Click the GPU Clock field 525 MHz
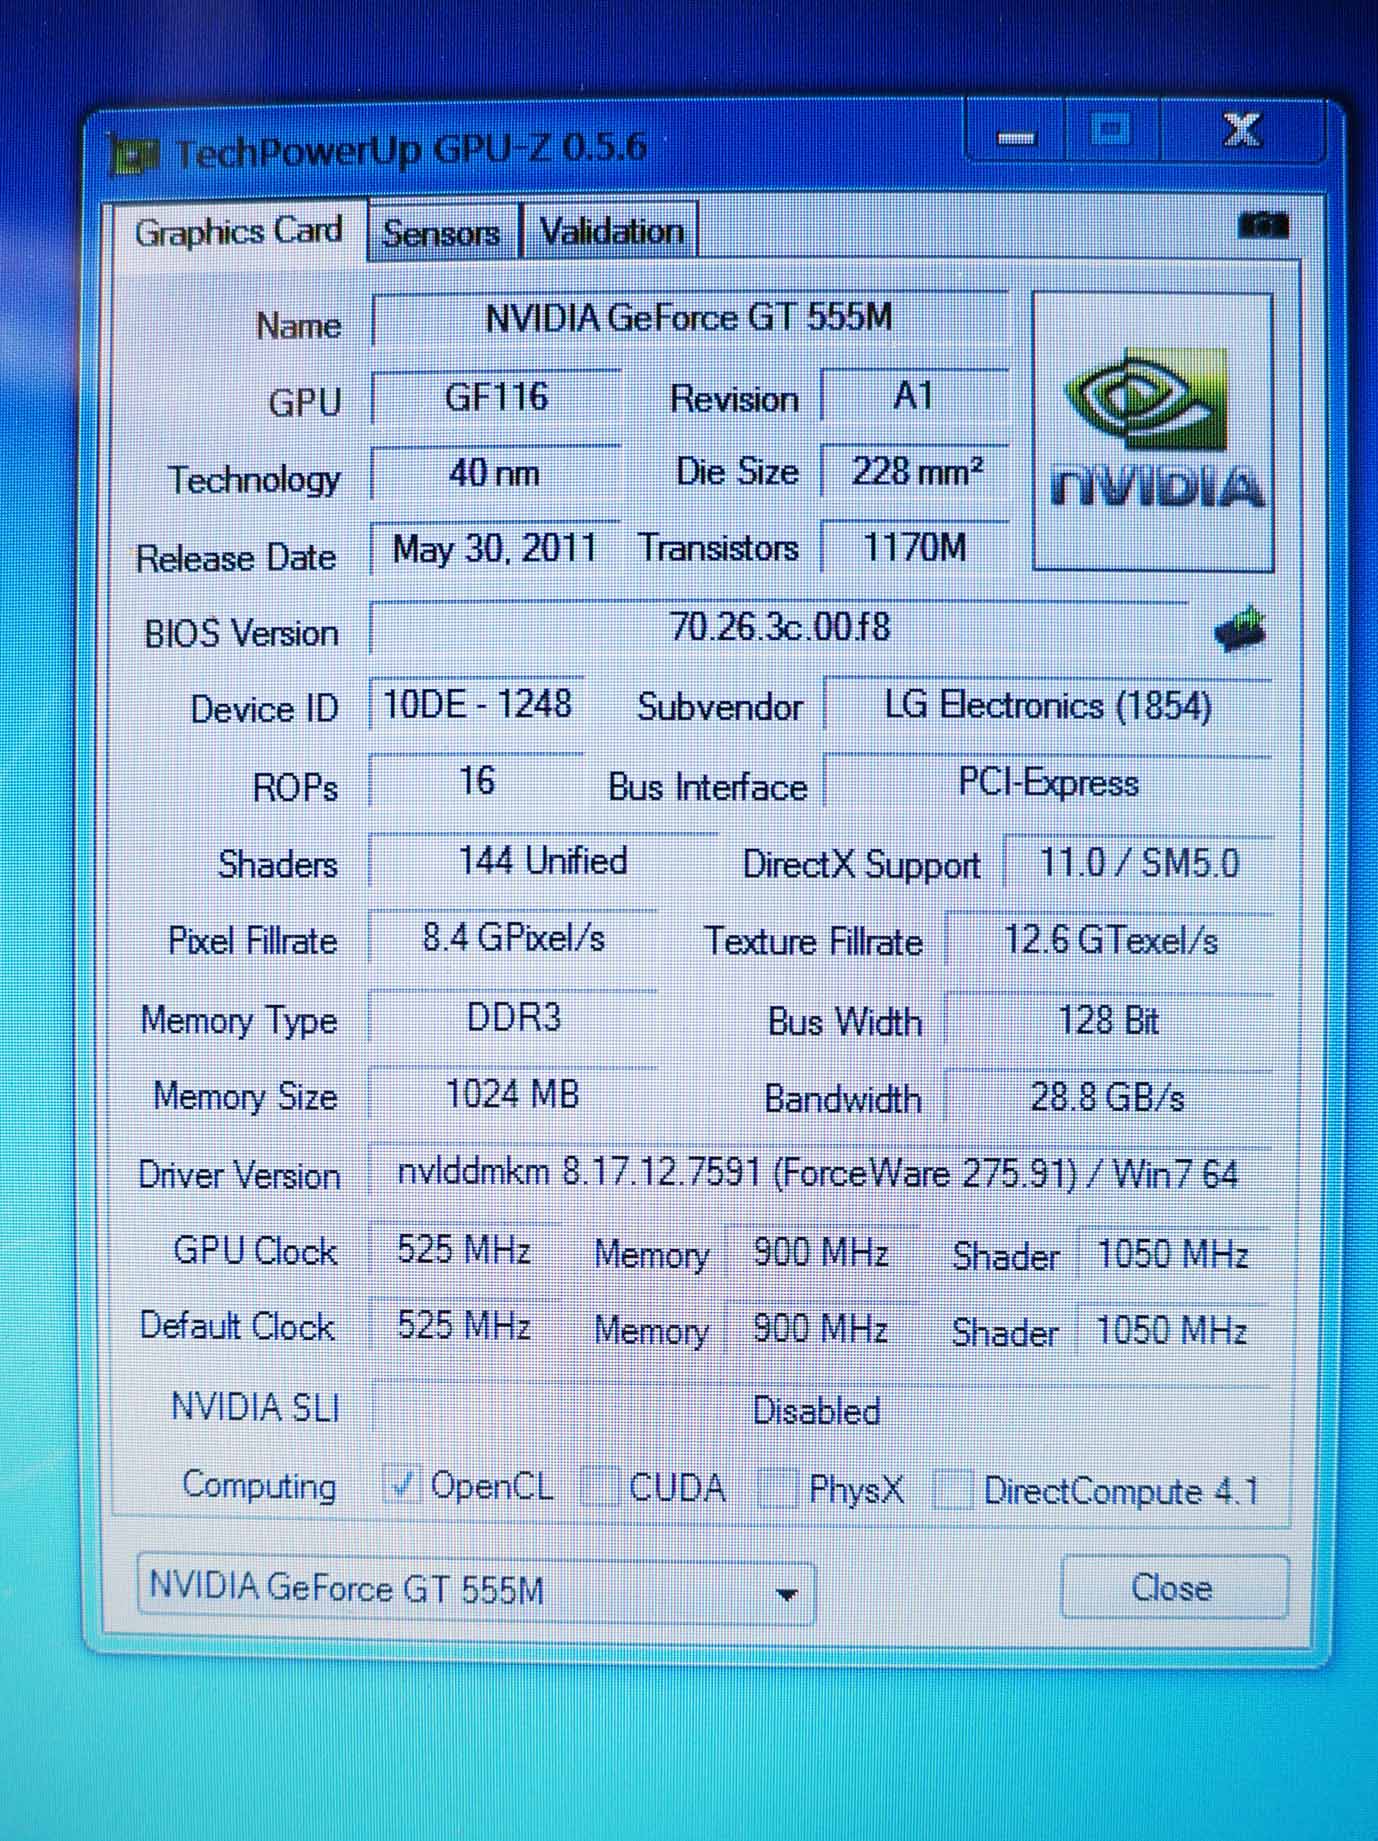The width and height of the screenshot is (1378, 1841). pos(464,1250)
